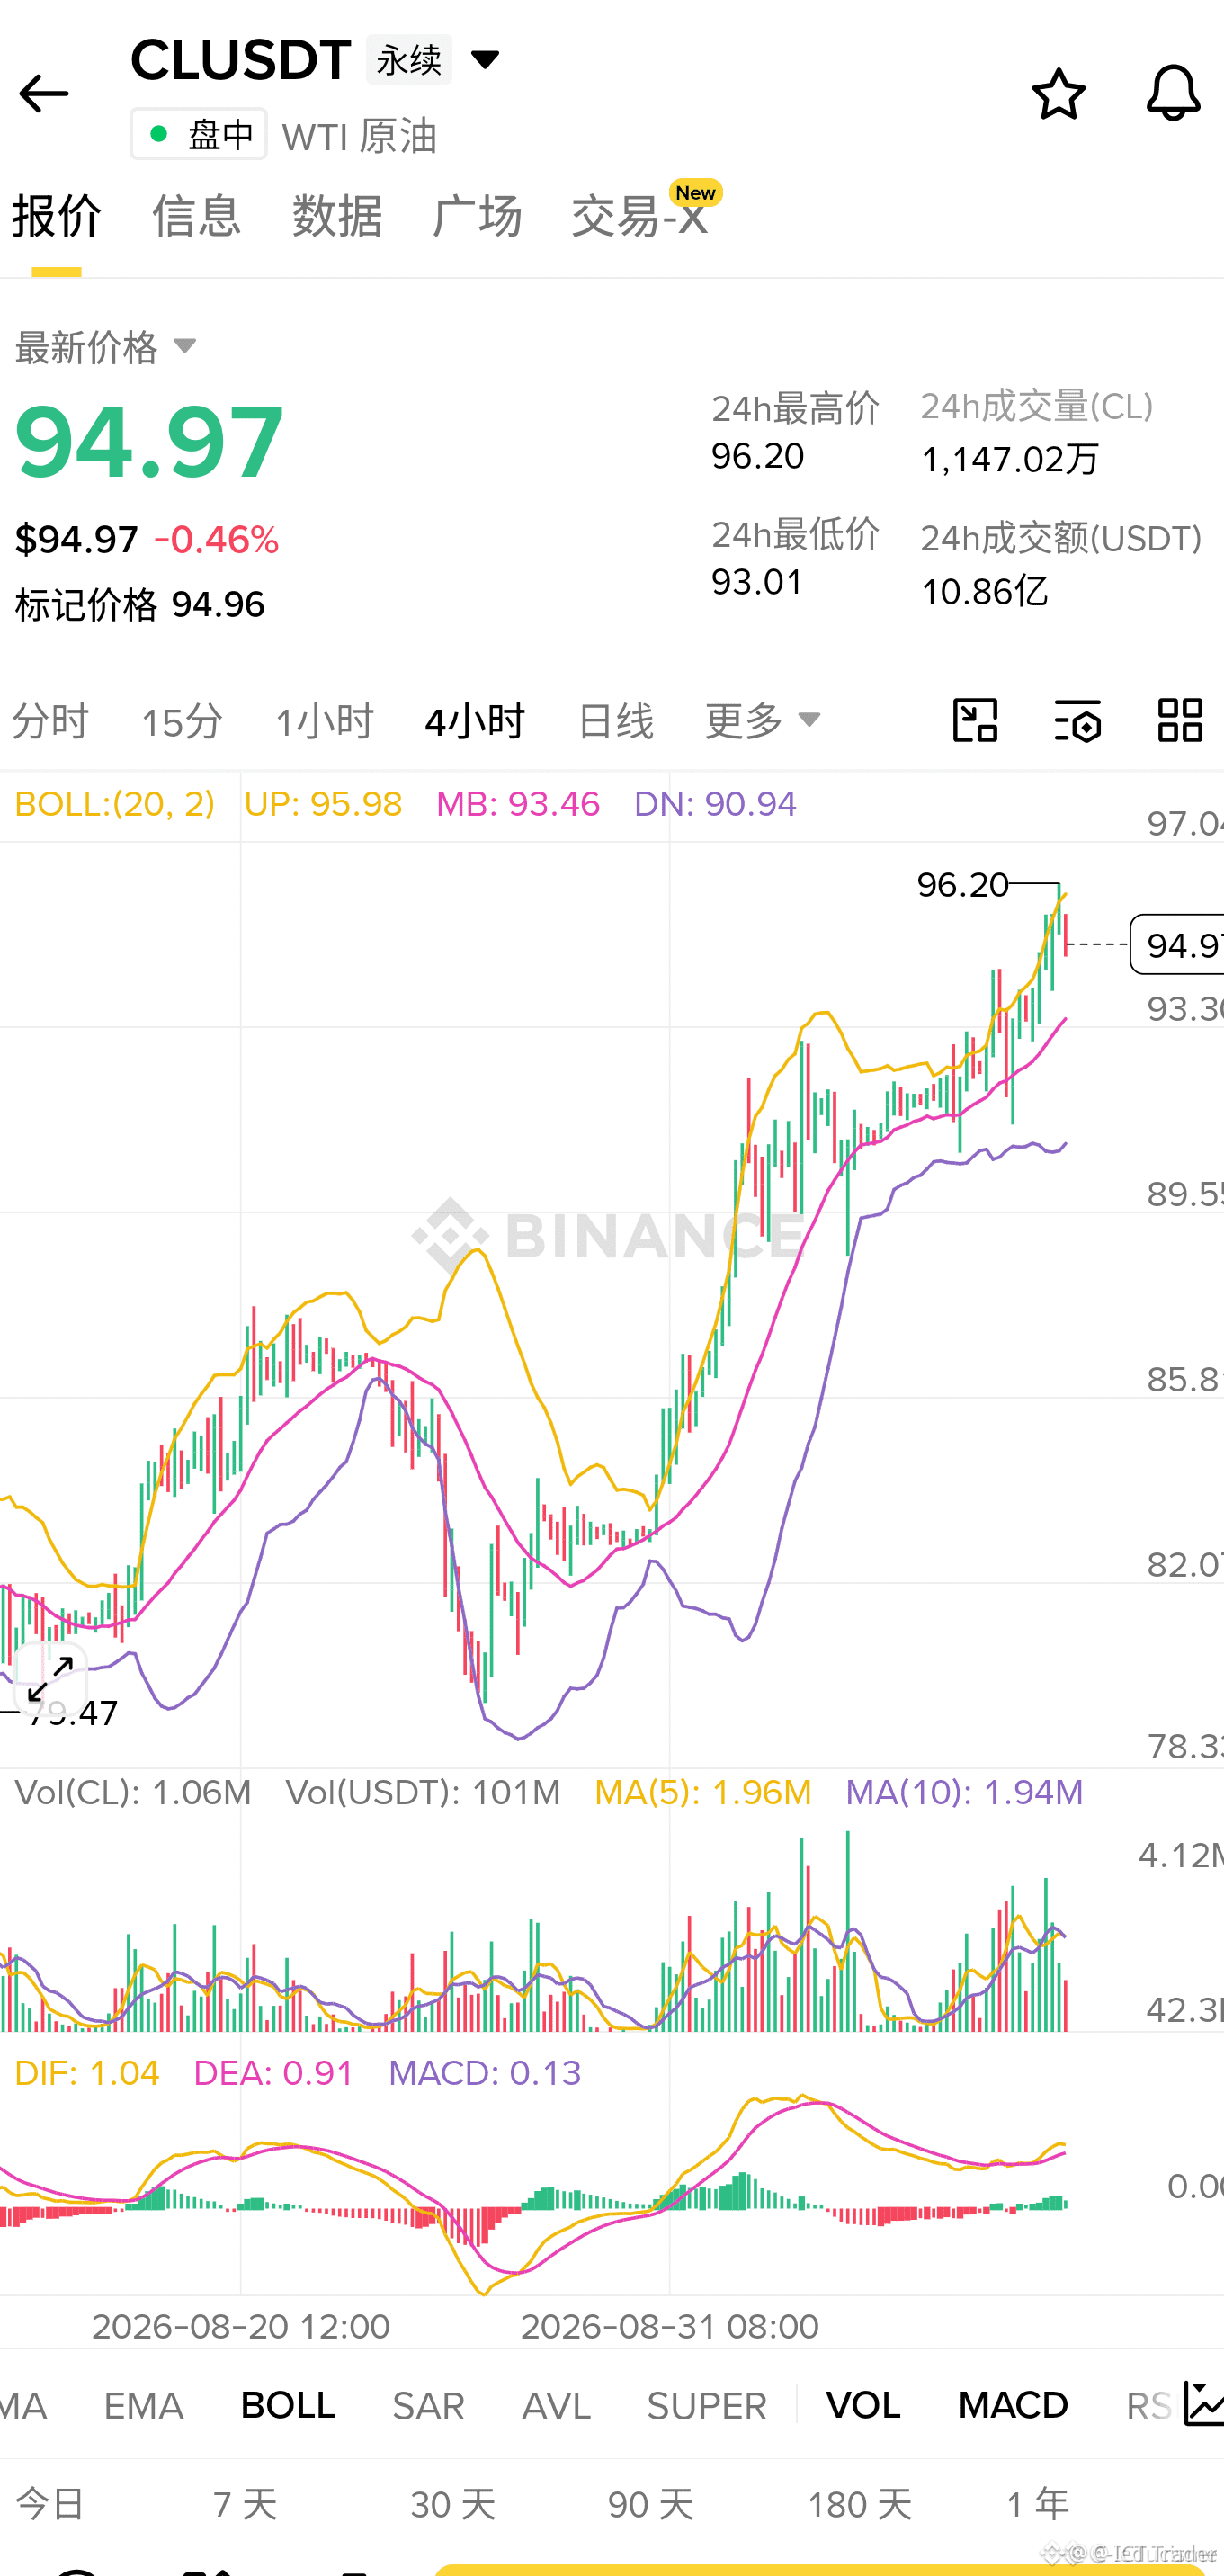This screenshot has width=1224, height=2576.
Task: Open the grid layout icon
Action: click(x=1180, y=720)
